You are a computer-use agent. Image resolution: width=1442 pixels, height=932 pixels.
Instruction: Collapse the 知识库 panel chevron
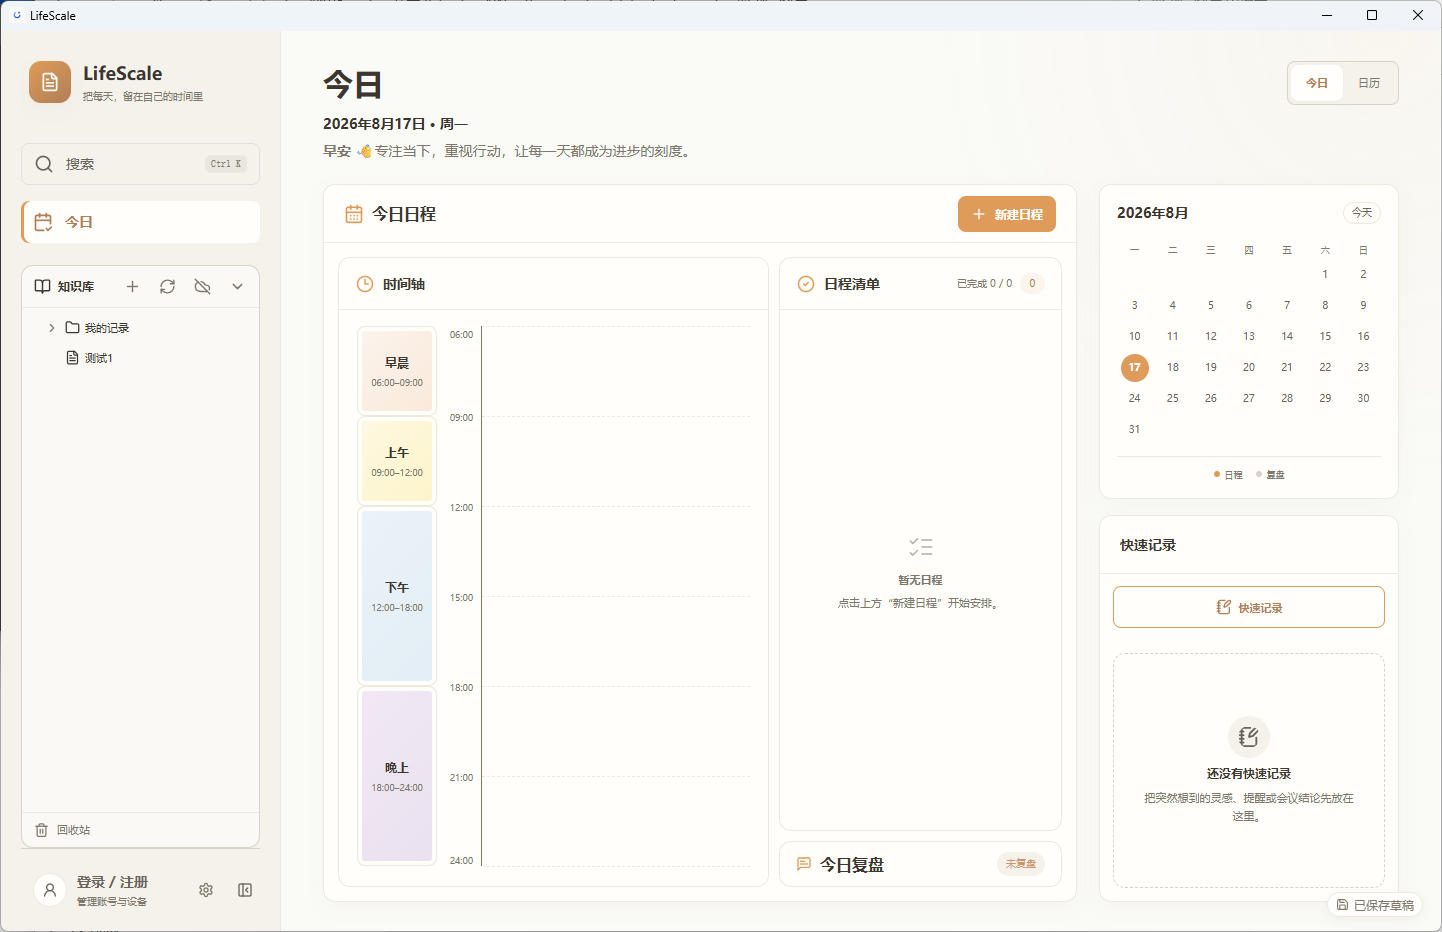coord(237,286)
